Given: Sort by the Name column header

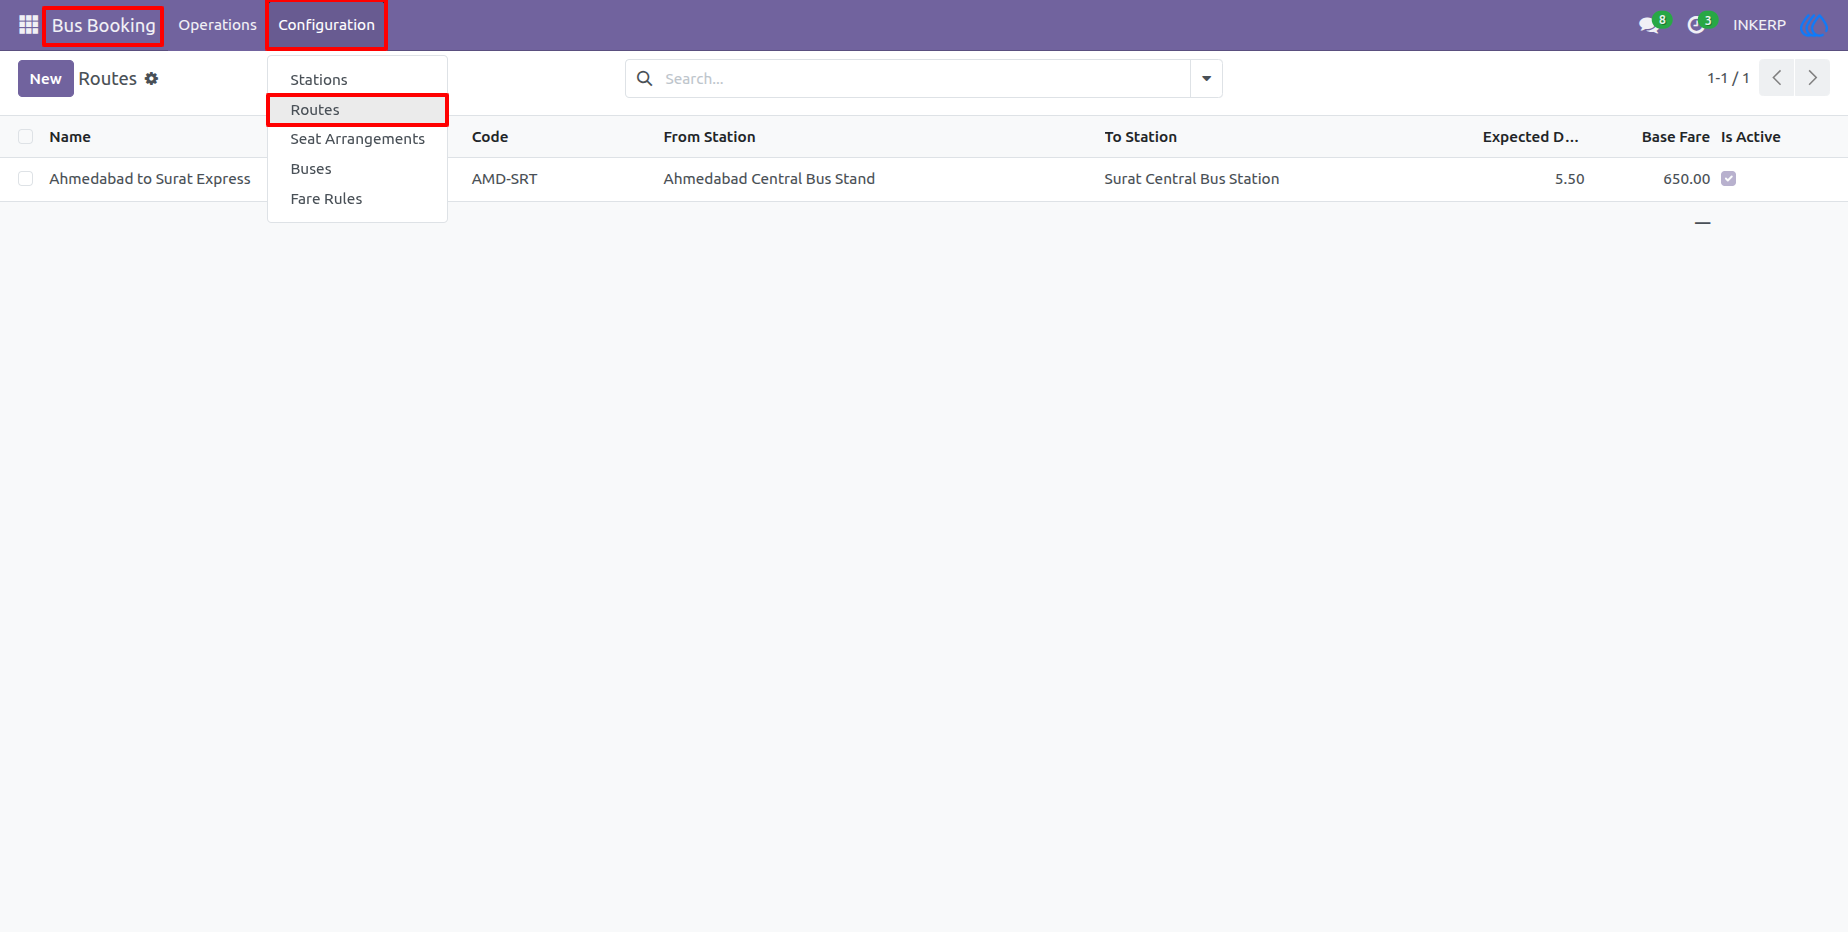Looking at the screenshot, I should (x=70, y=137).
